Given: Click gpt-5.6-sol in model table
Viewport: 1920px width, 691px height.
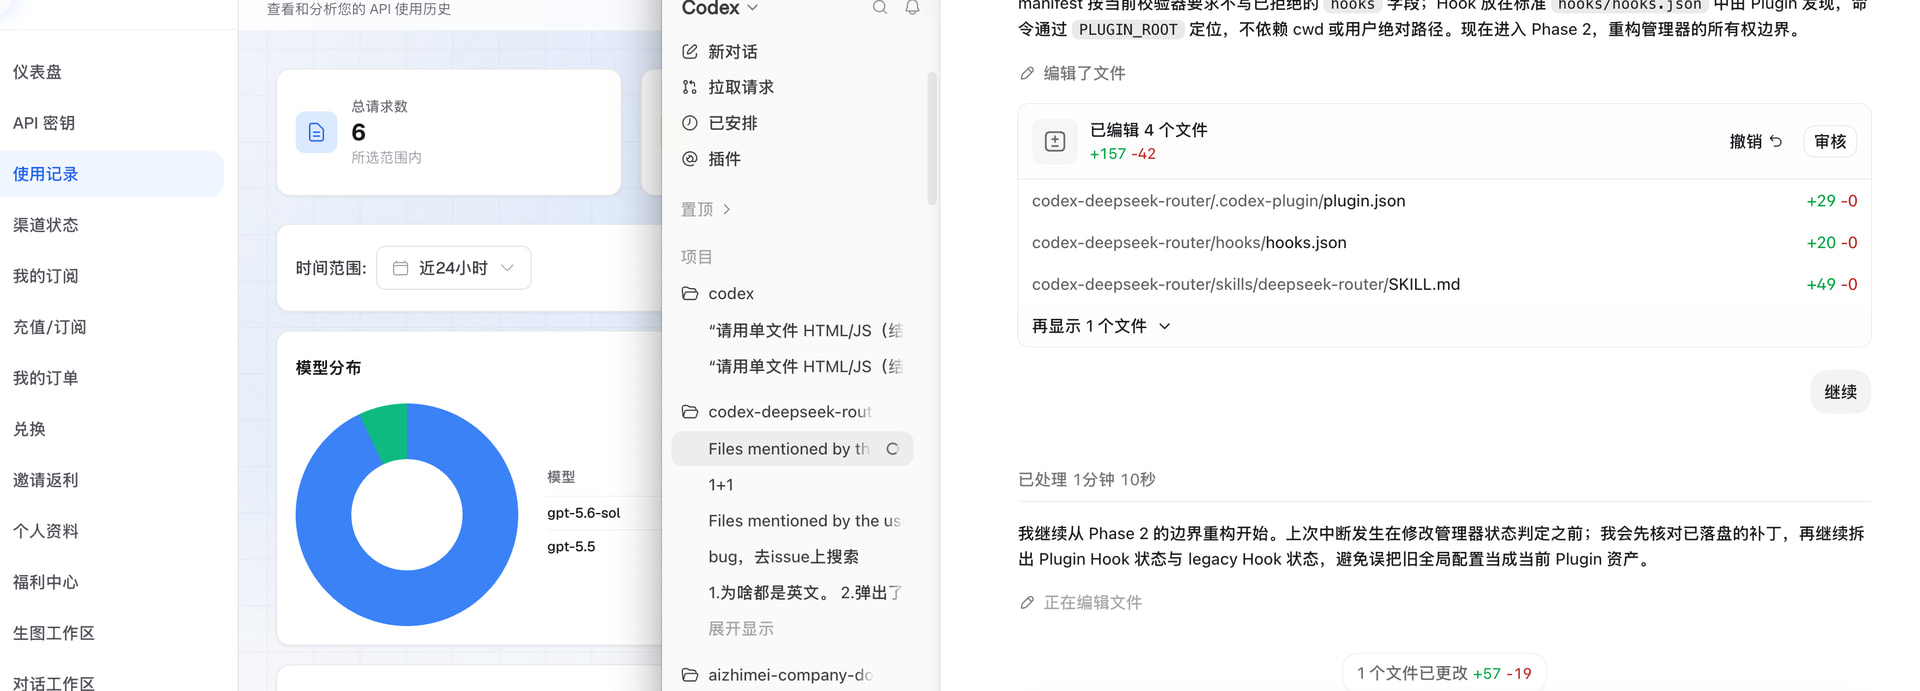Looking at the screenshot, I should tap(584, 513).
